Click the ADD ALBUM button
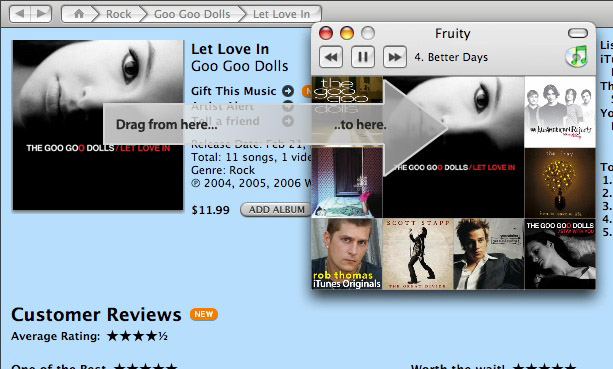The height and width of the screenshot is (369, 613). [x=276, y=210]
